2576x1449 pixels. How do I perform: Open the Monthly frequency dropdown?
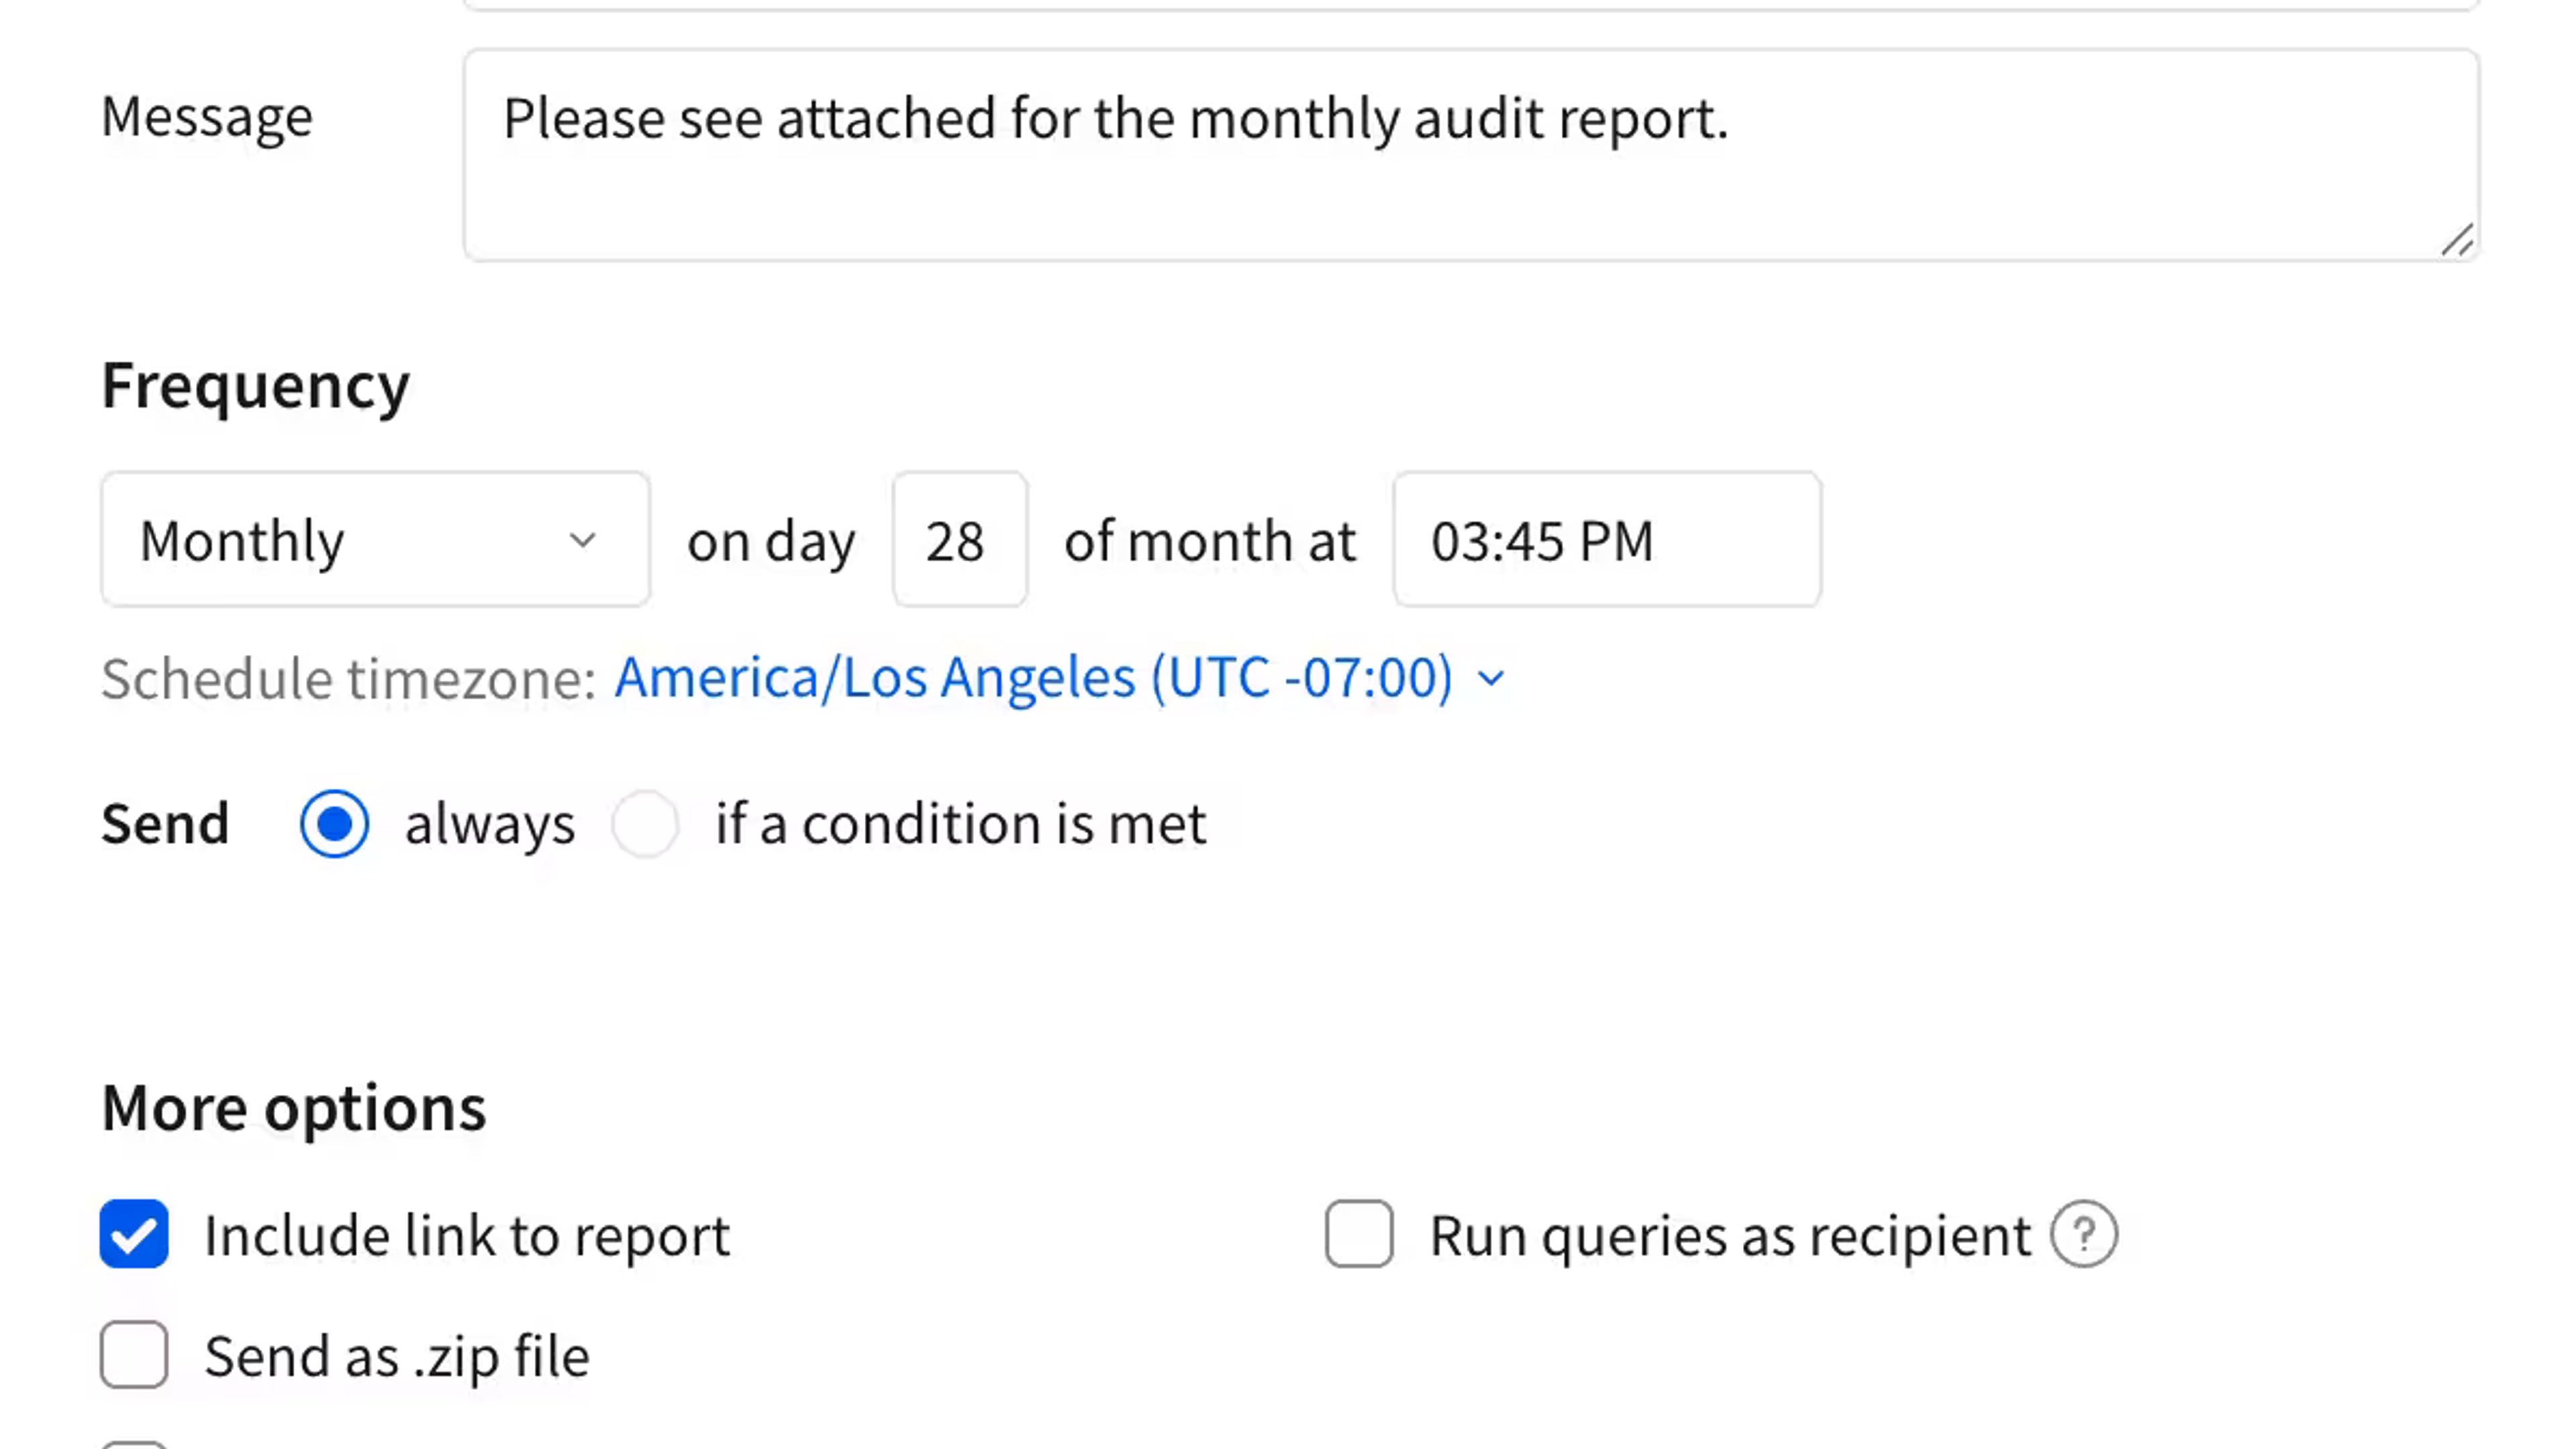pyautogui.click(x=375, y=540)
